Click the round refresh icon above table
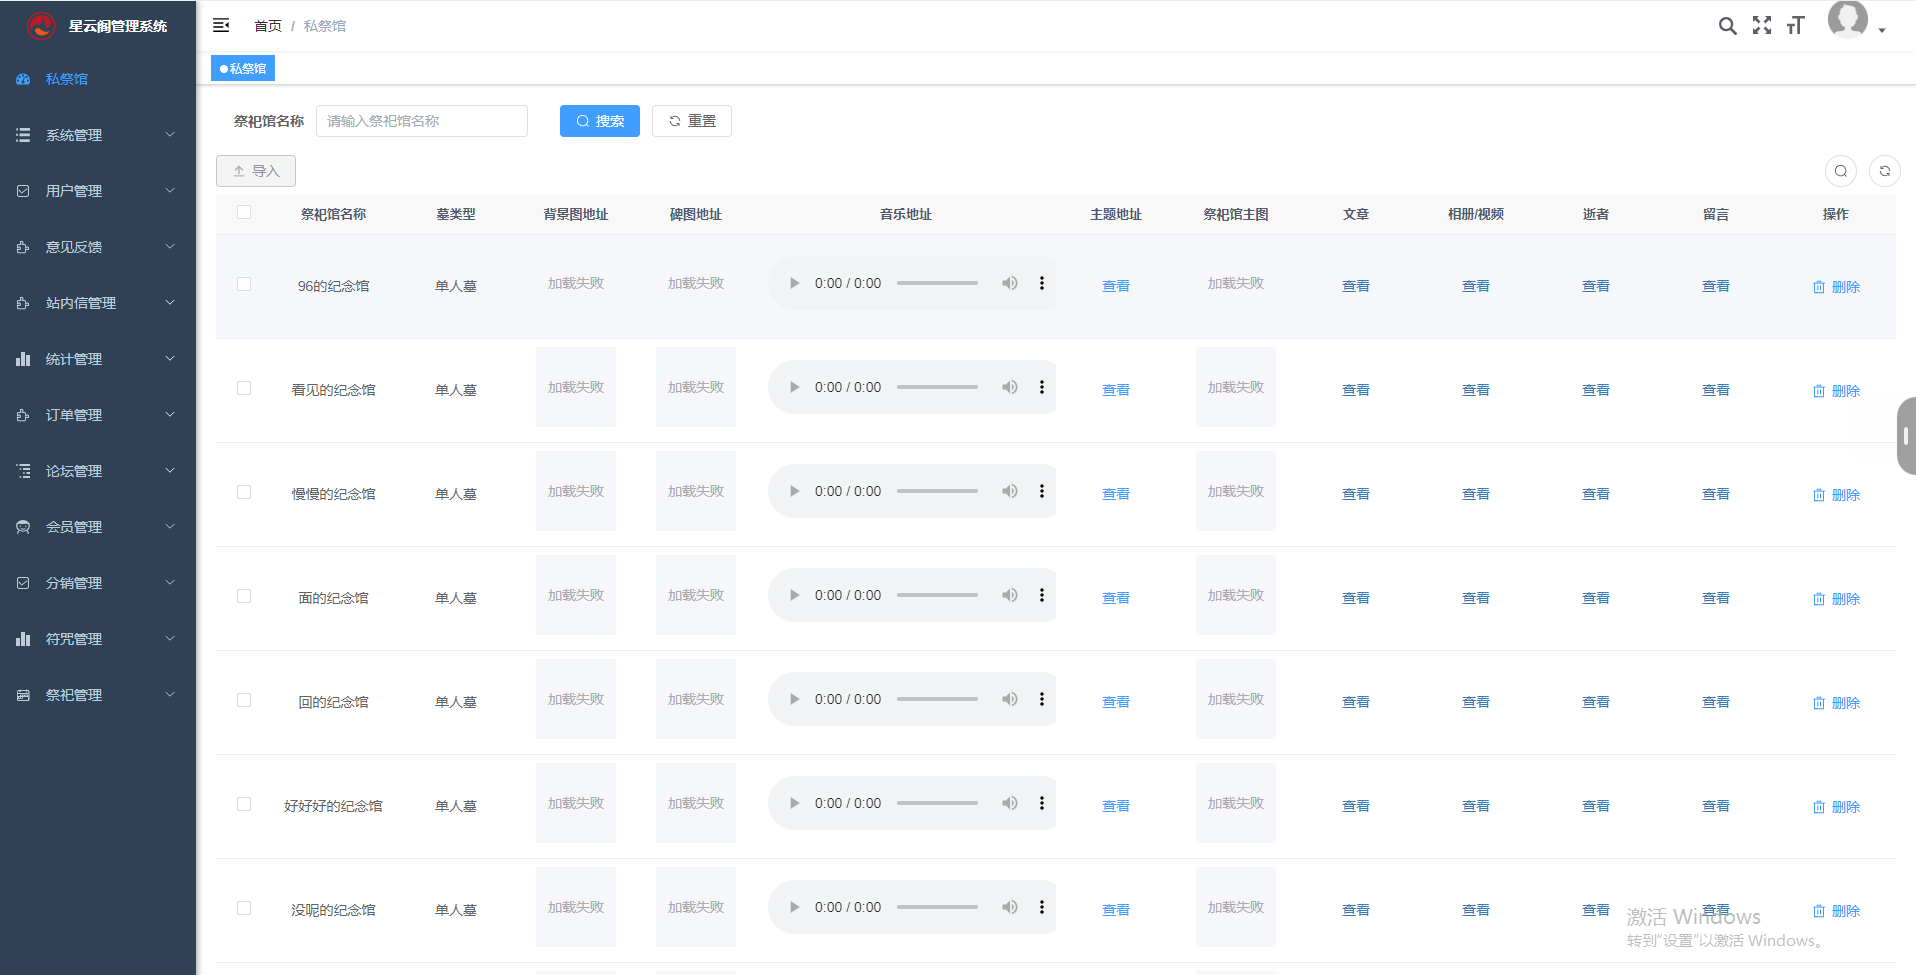The width and height of the screenshot is (1916, 975). coord(1885,171)
